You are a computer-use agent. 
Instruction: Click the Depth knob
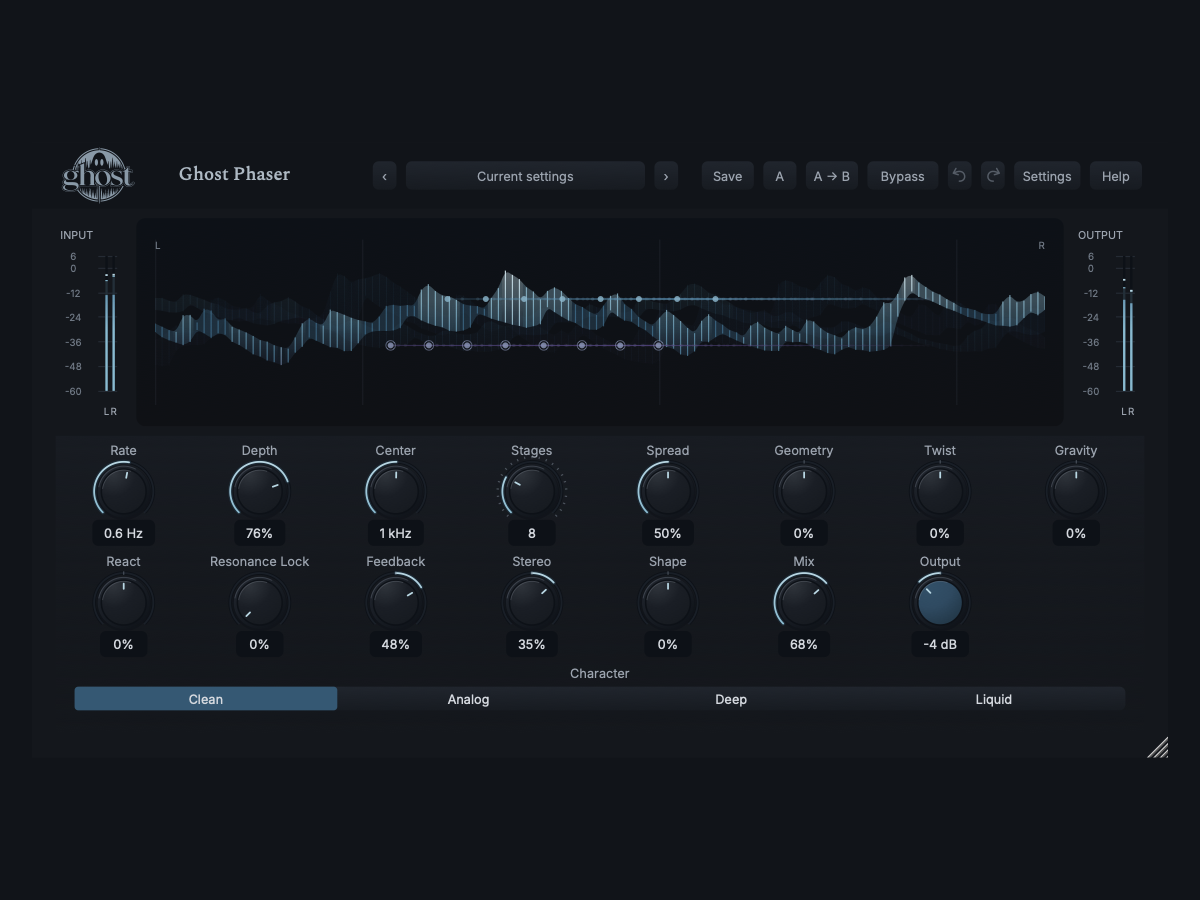pyautogui.click(x=259, y=491)
